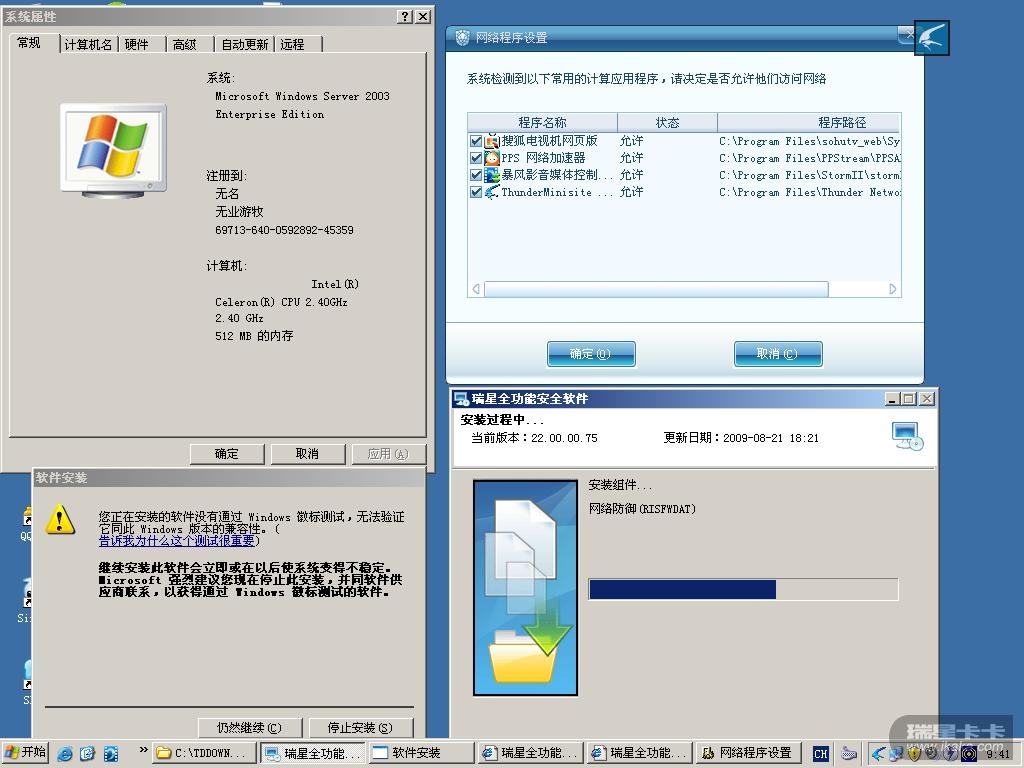Image resolution: width=1024 pixels, height=768 pixels.
Task: Click the CH language indicator
Action: pos(821,754)
